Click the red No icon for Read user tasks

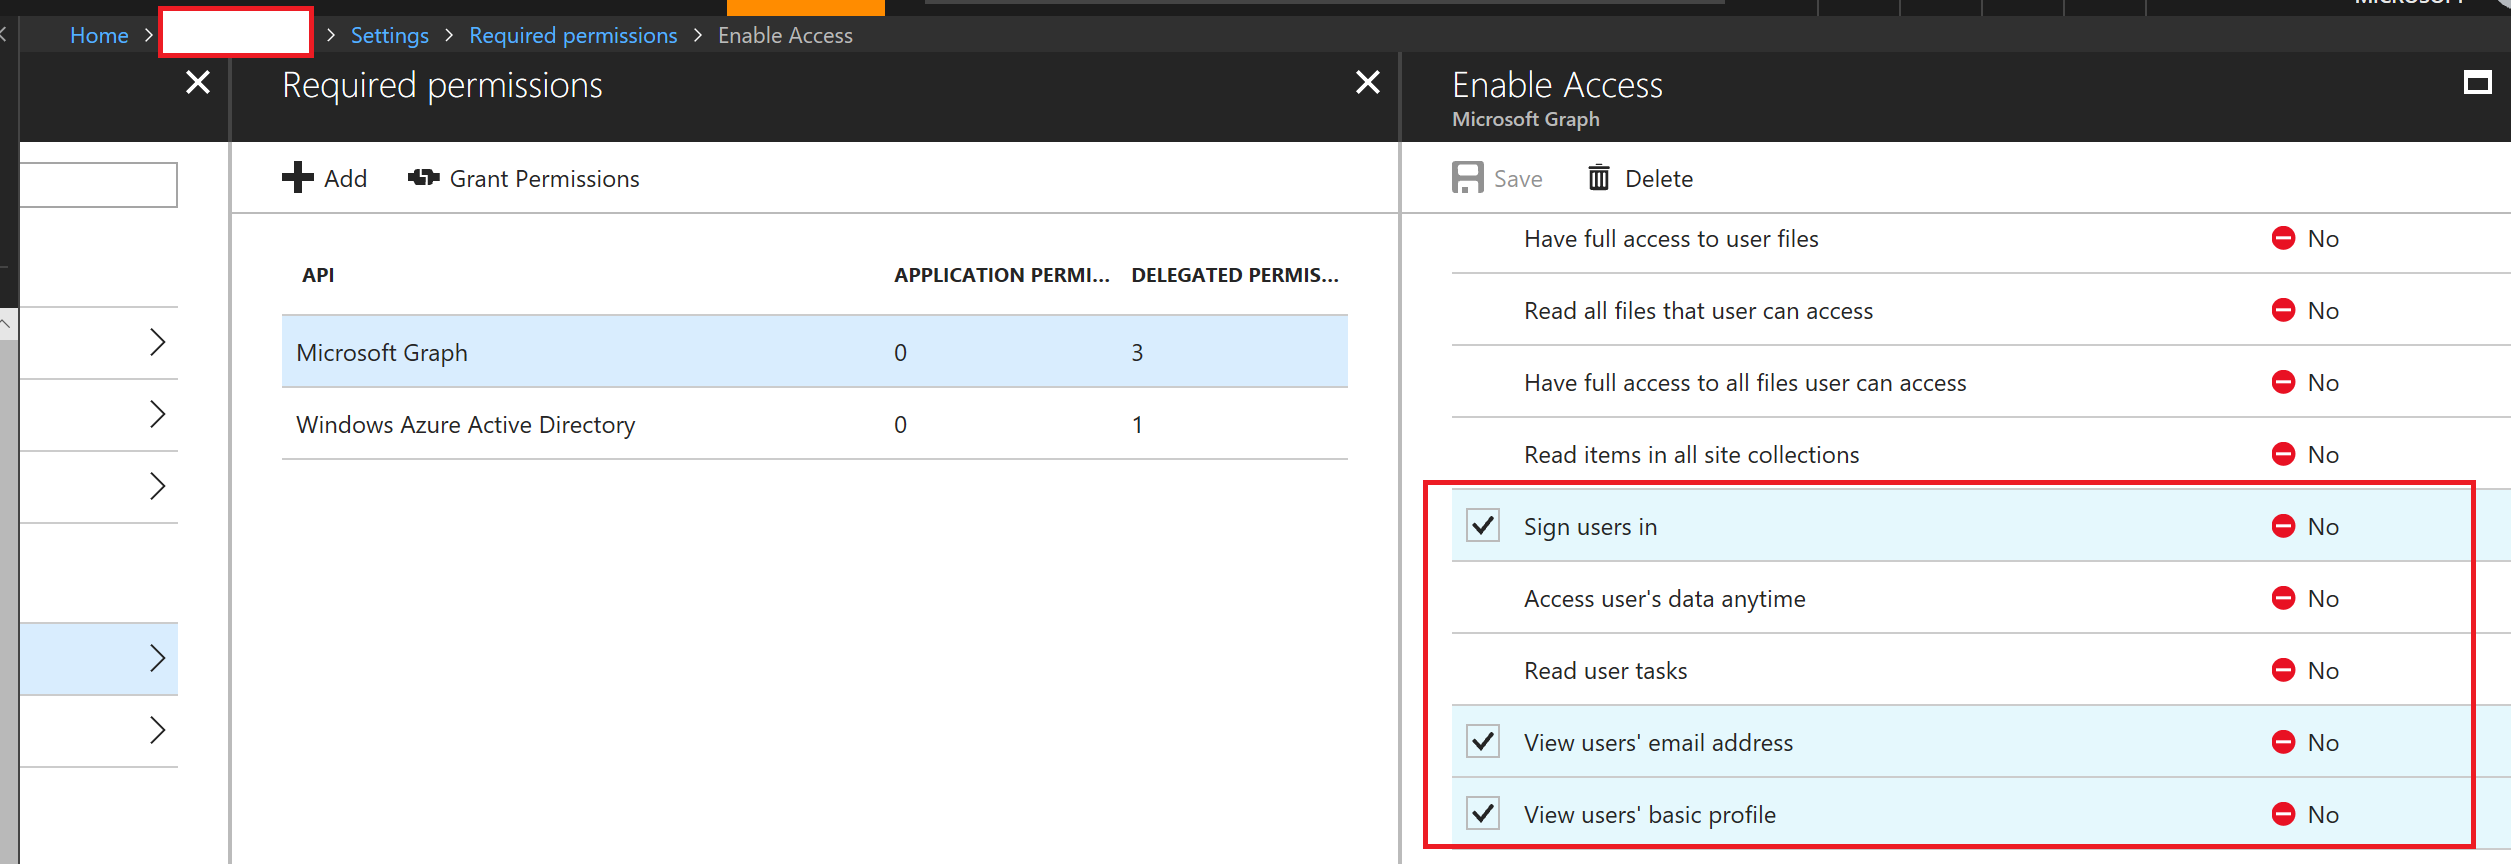tap(2283, 670)
